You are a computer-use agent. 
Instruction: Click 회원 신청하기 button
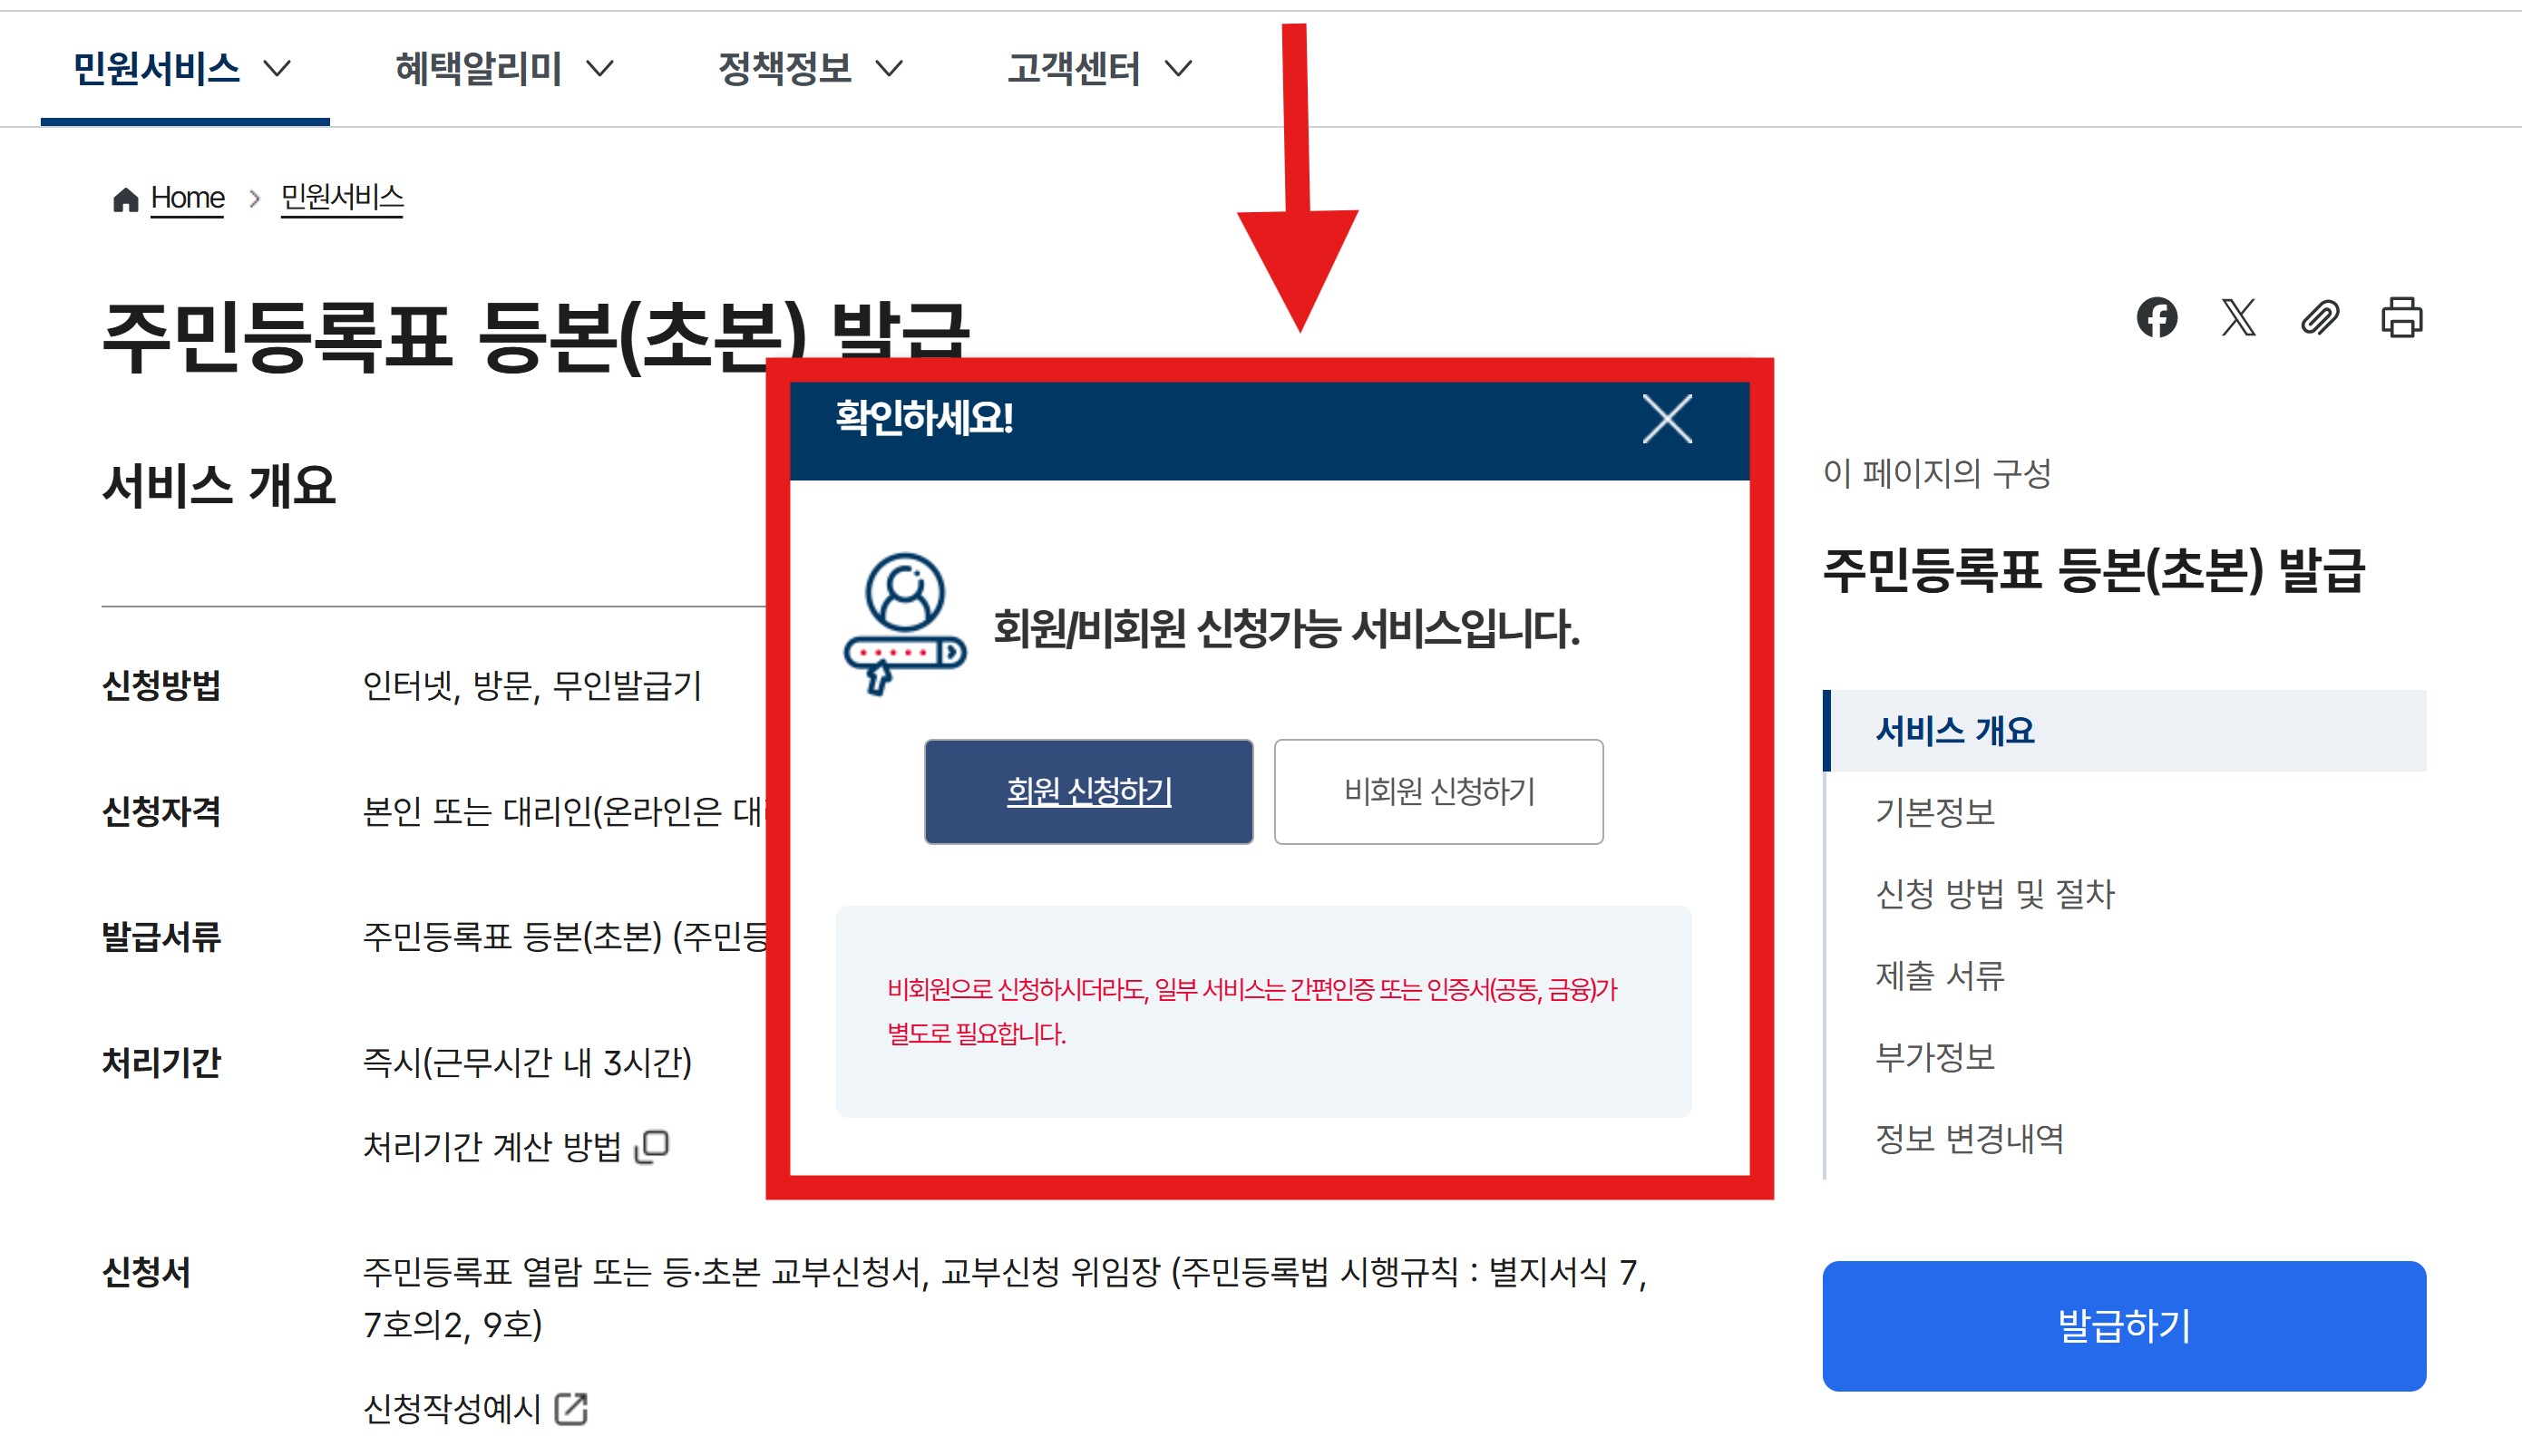point(1088,791)
